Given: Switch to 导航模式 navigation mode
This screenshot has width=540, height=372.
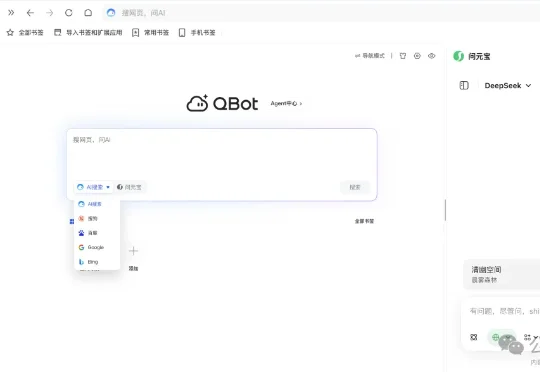Looking at the screenshot, I should [370, 56].
